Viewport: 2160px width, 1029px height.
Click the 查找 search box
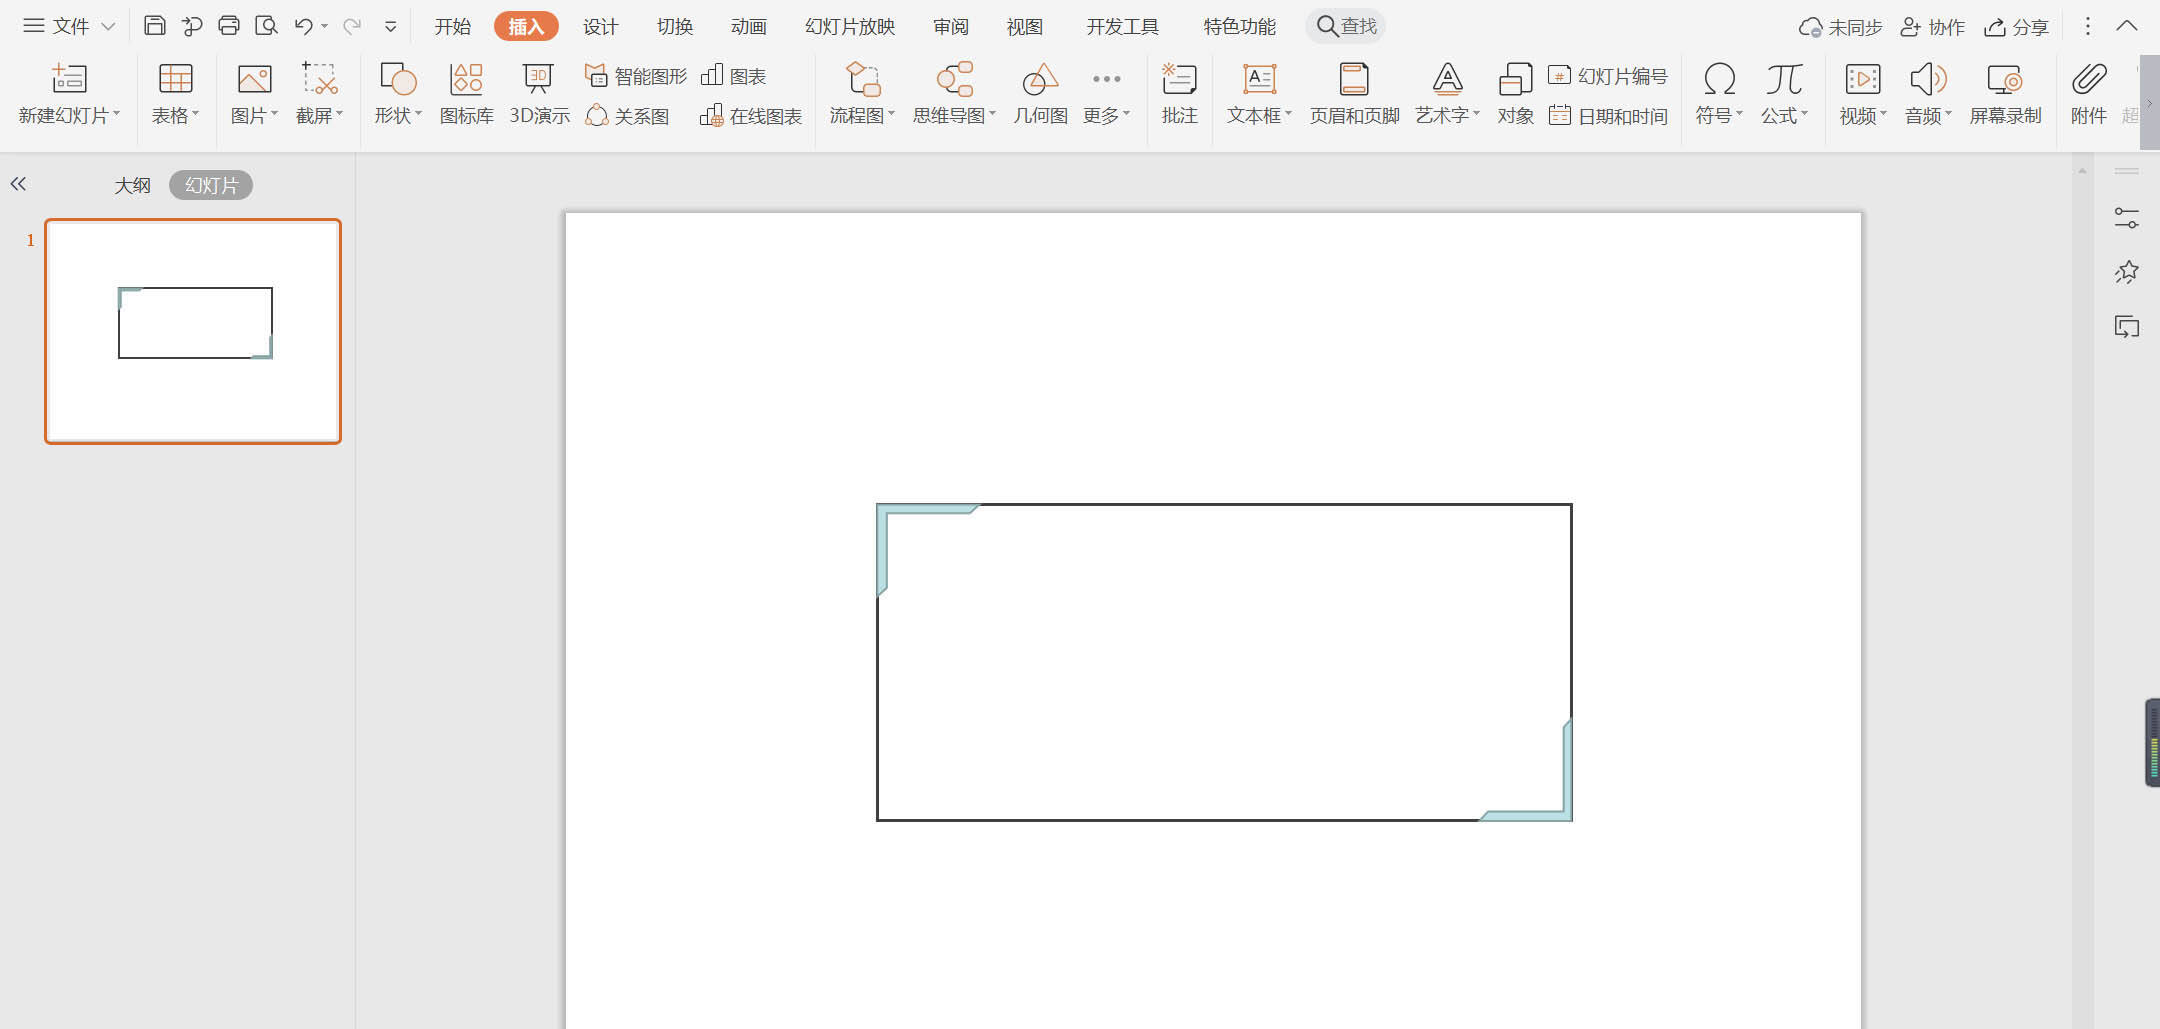coord(1346,26)
